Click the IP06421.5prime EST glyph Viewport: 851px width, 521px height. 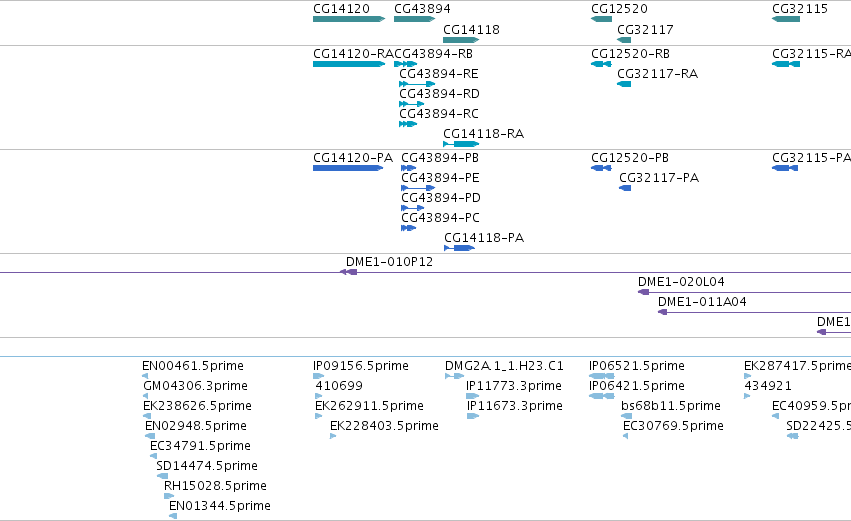(601, 396)
